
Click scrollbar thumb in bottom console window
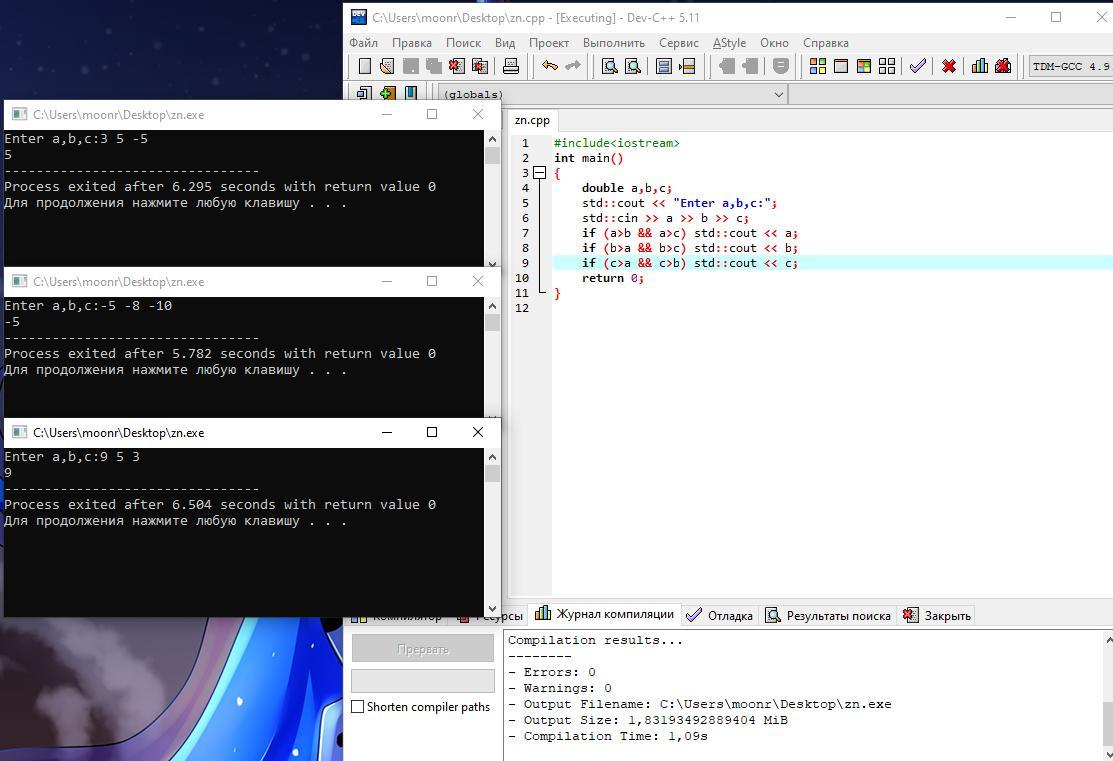pos(492,473)
